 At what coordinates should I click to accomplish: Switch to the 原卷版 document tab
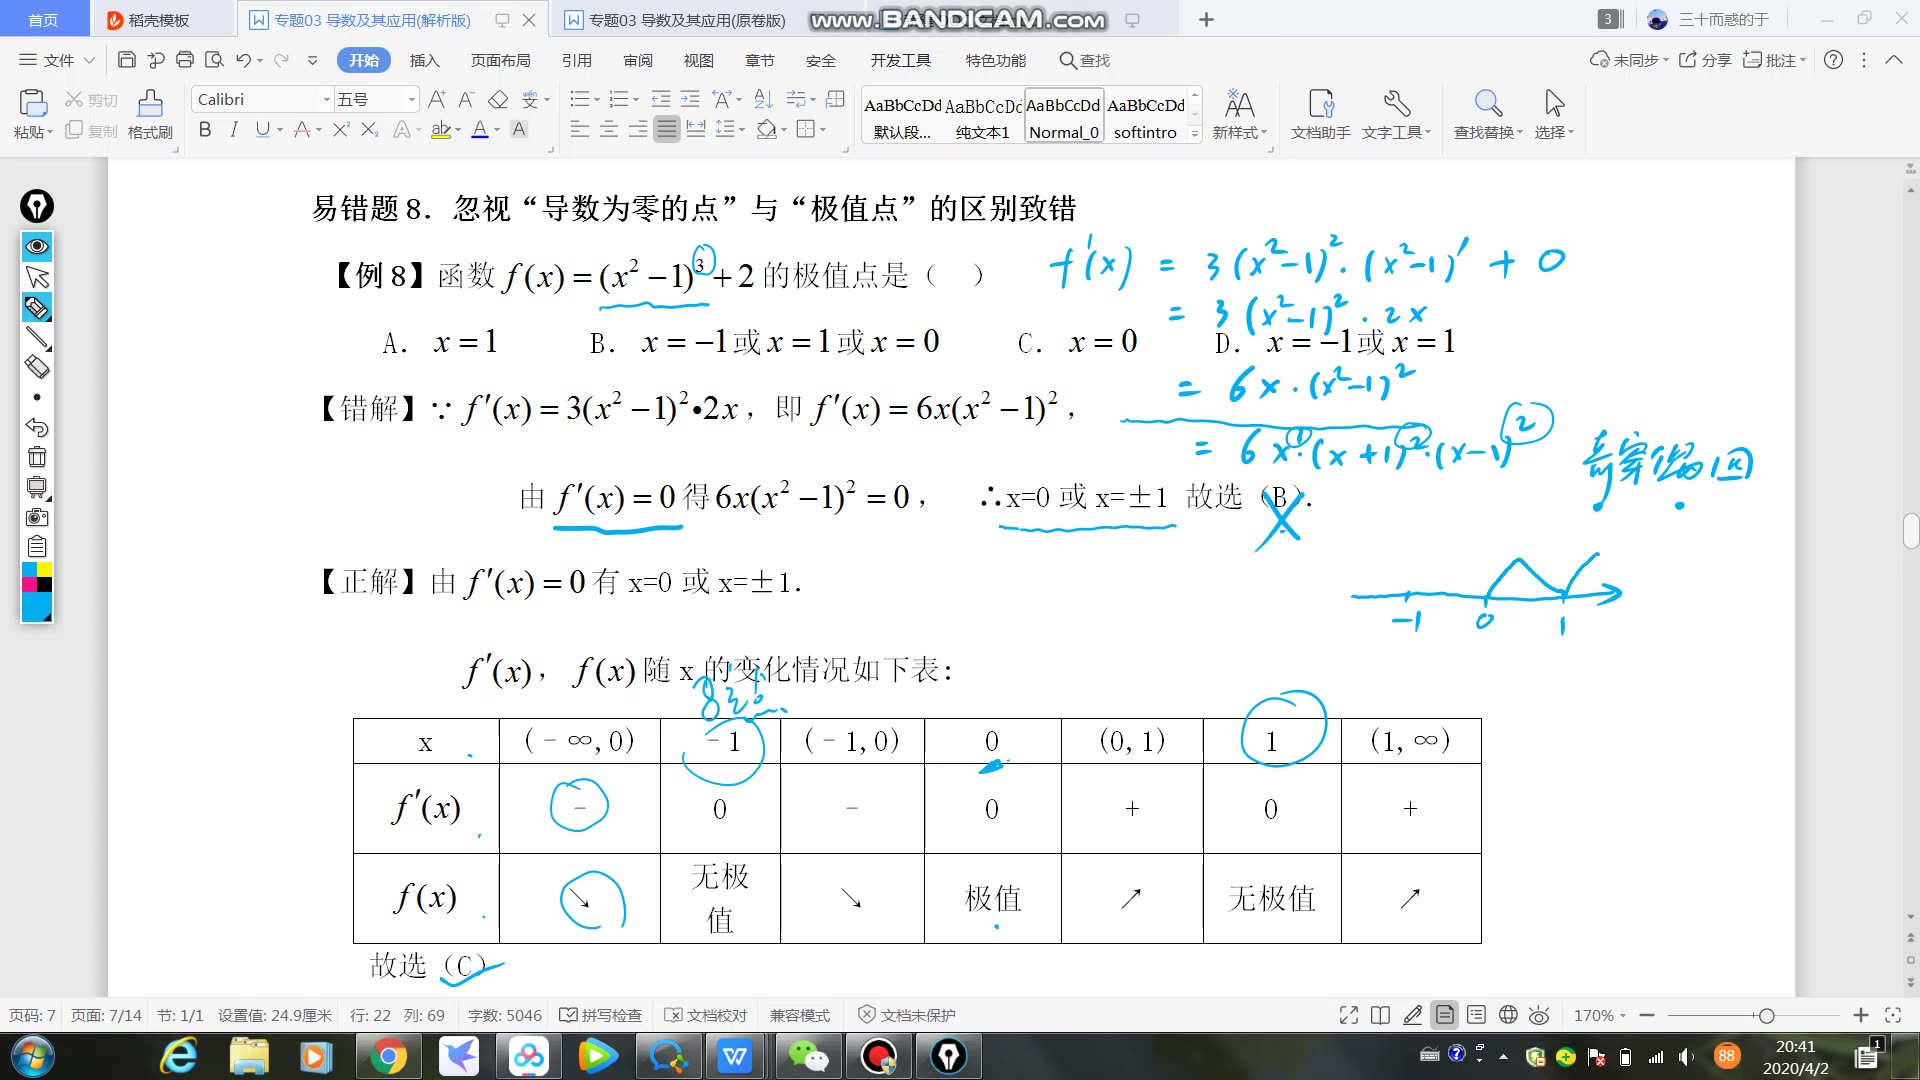click(x=686, y=20)
